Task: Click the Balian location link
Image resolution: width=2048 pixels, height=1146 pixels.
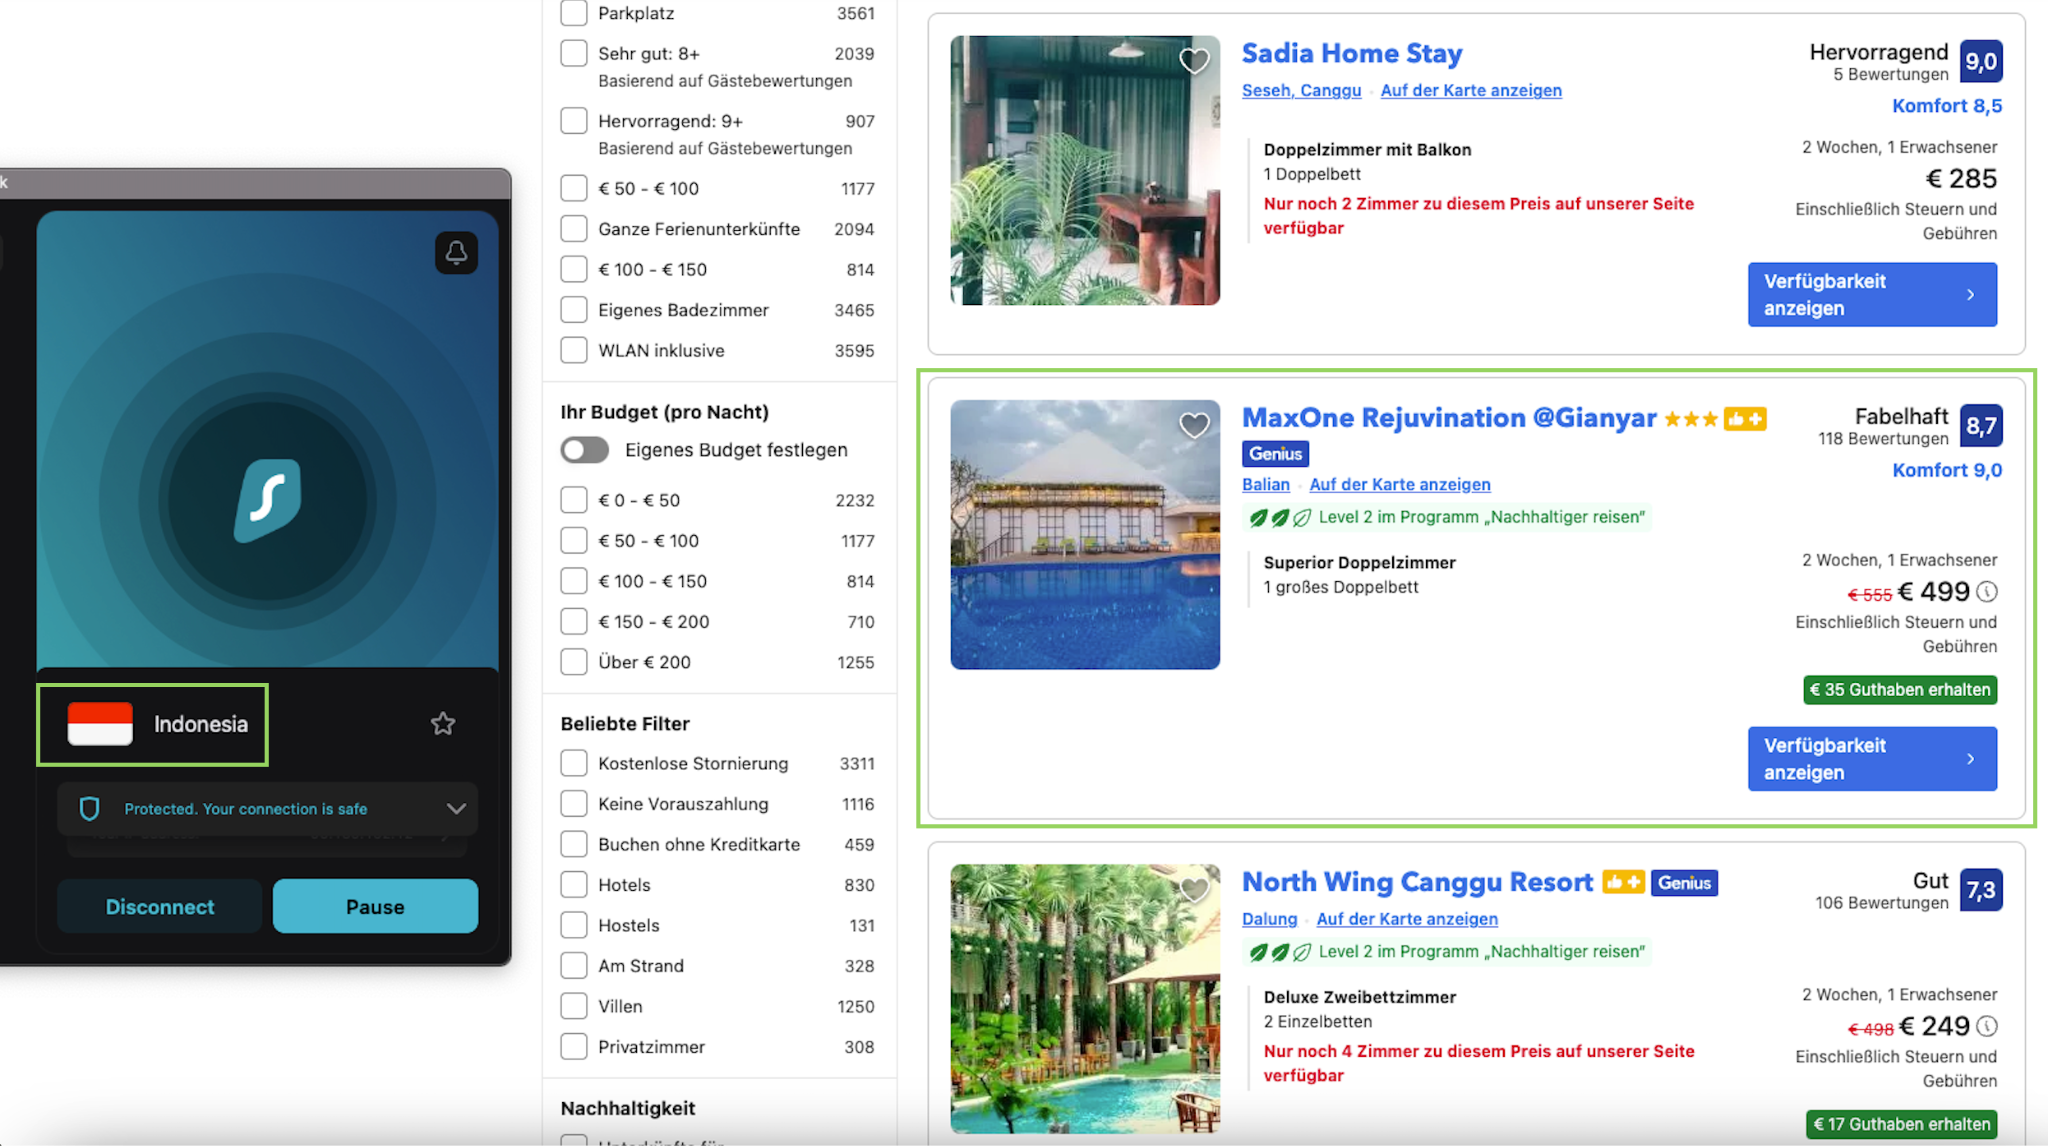Action: pos(1266,484)
